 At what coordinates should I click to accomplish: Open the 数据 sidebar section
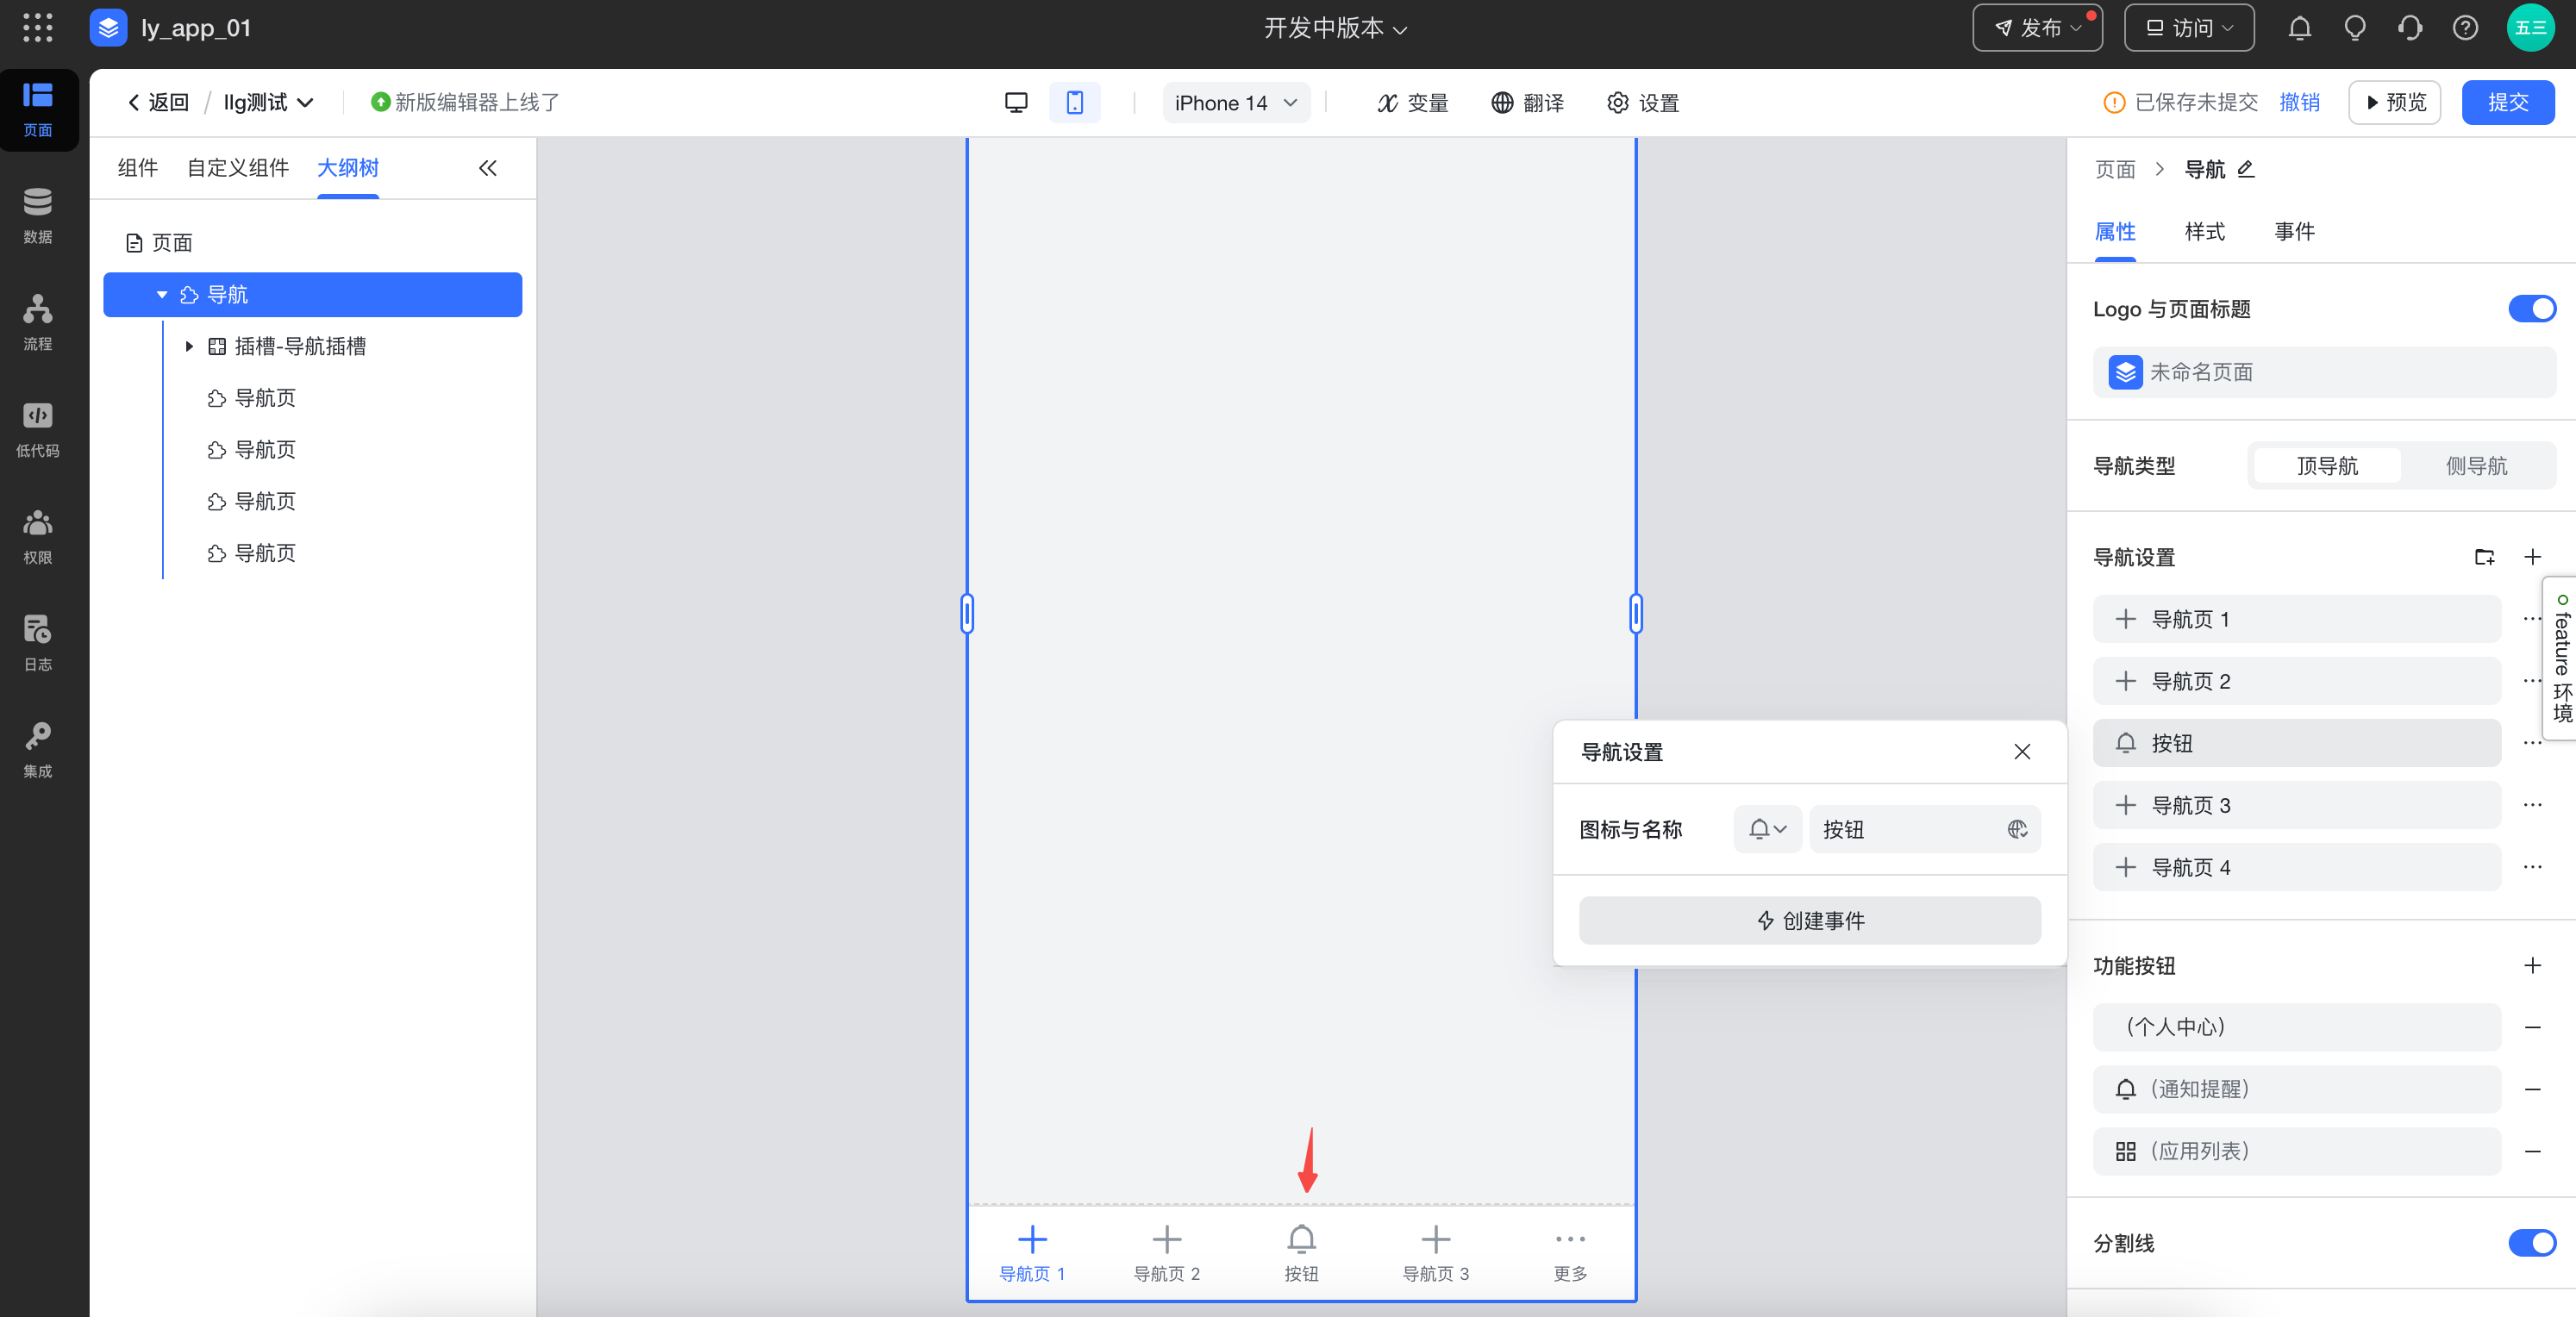(38, 215)
